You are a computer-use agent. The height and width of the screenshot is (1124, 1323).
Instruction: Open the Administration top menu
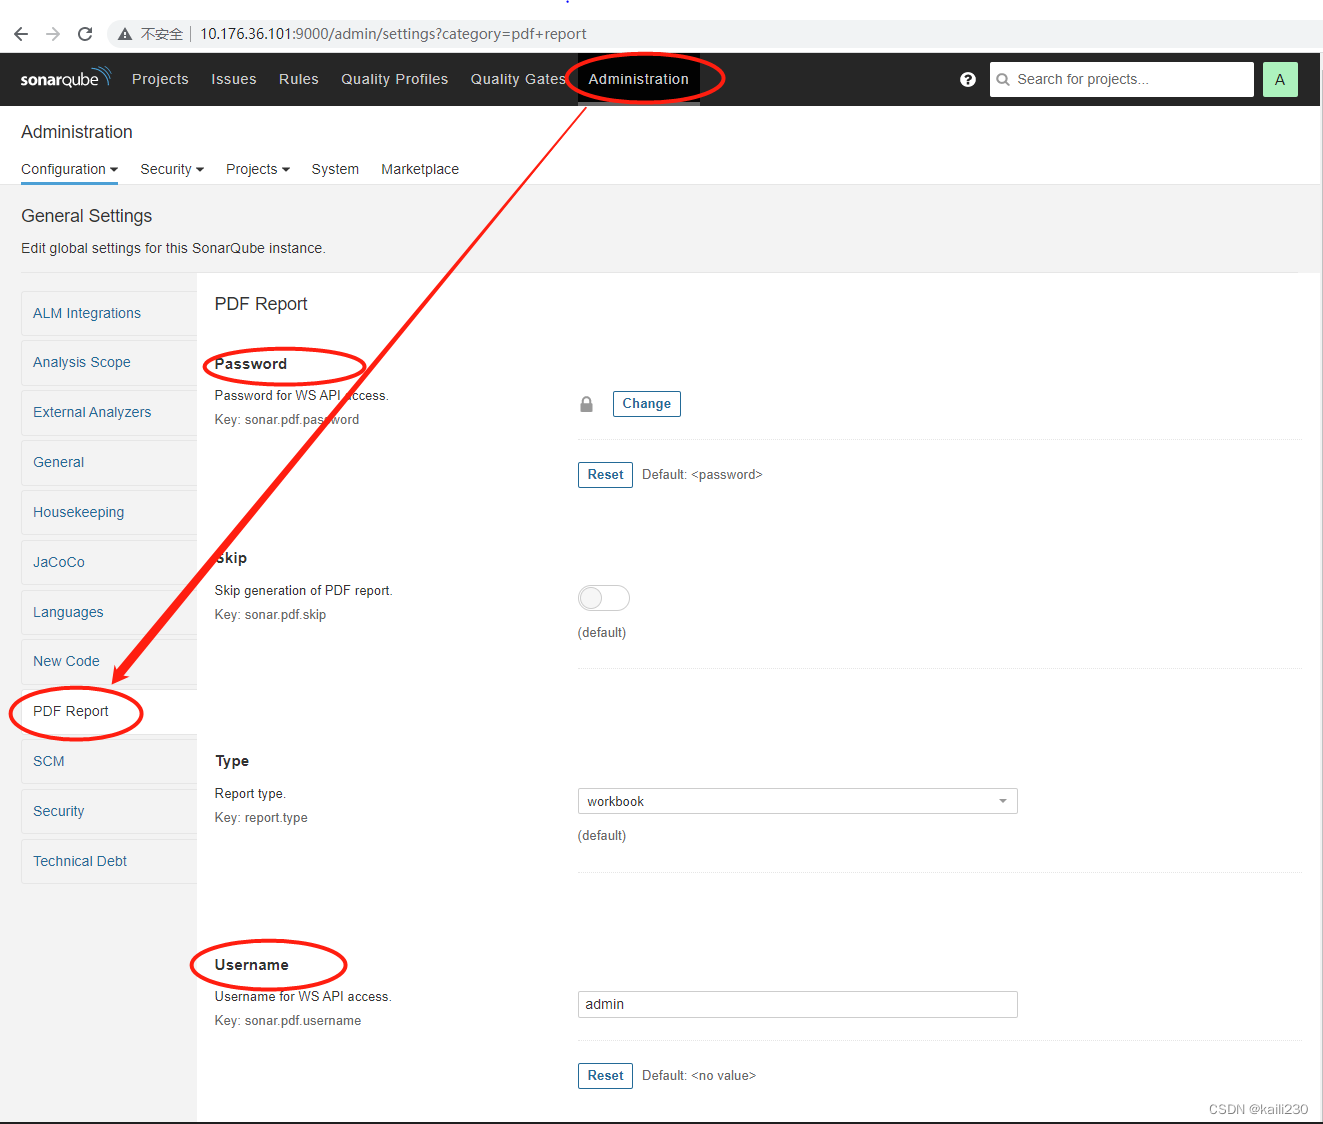coord(638,79)
